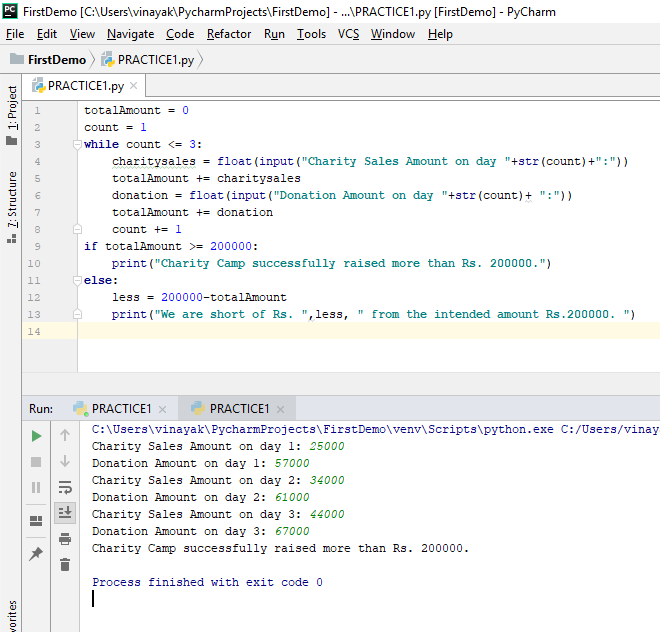Click the fold end marker on line 13
This screenshot has height=632, width=660.
coord(77,315)
